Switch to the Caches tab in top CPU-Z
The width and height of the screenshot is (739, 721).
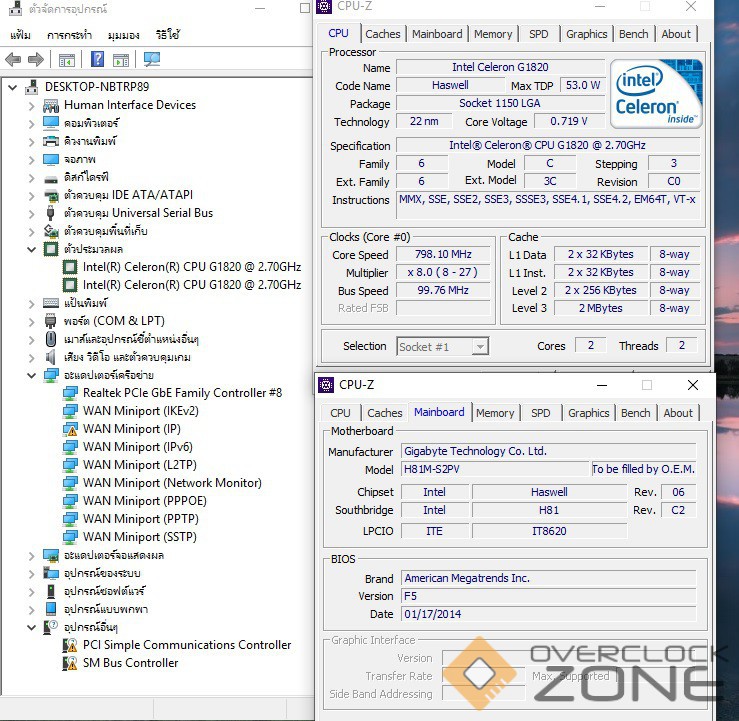tap(382, 34)
